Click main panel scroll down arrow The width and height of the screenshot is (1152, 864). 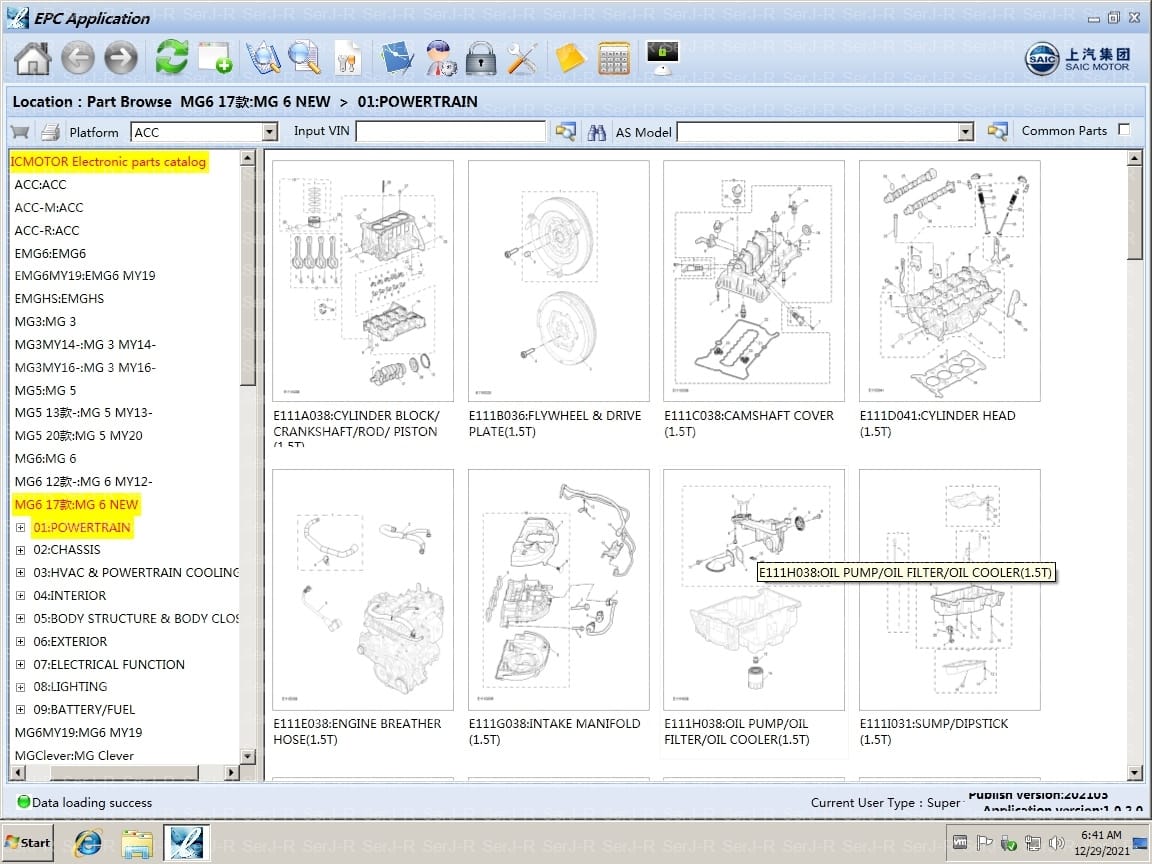(1134, 772)
